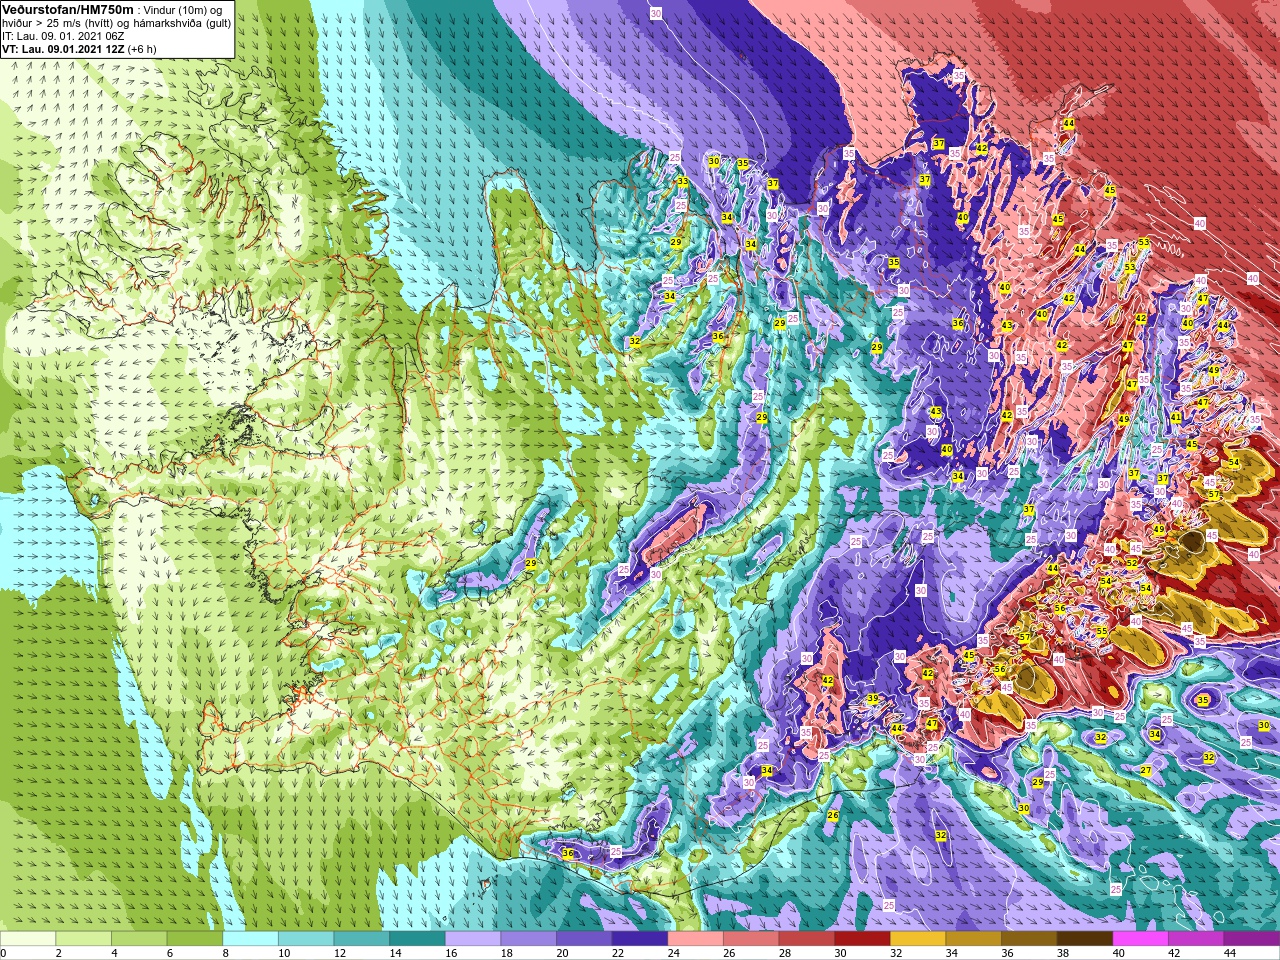The width and height of the screenshot is (1280, 960).
Task: Click the yellow max-gust marker 55
Action: coord(1101,631)
